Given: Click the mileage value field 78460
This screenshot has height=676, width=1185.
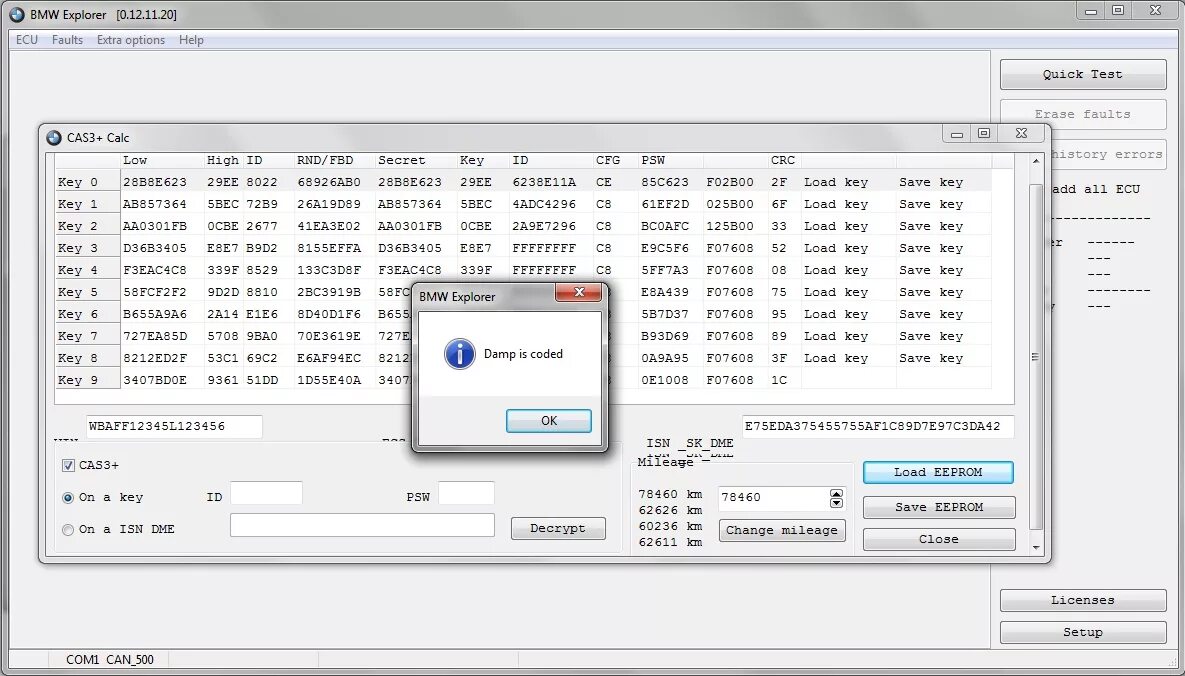Looking at the screenshot, I should click(x=773, y=498).
